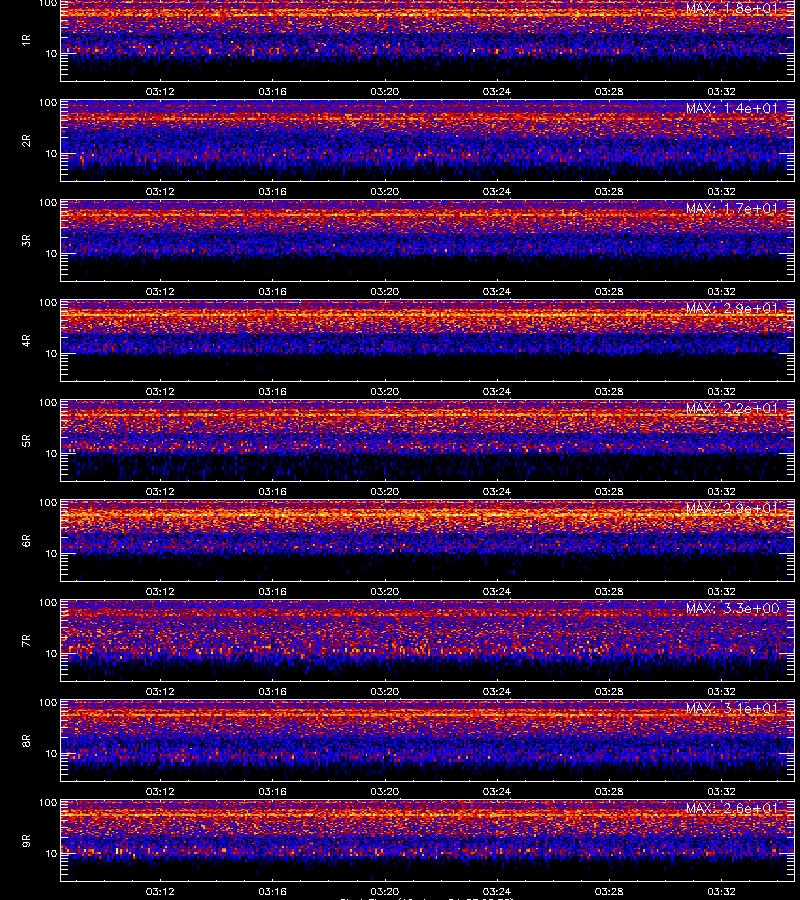Click the 03:12 time label below 1R
This screenshot has width=800, height=900.
pyautogui.click(x=160, y=91)
